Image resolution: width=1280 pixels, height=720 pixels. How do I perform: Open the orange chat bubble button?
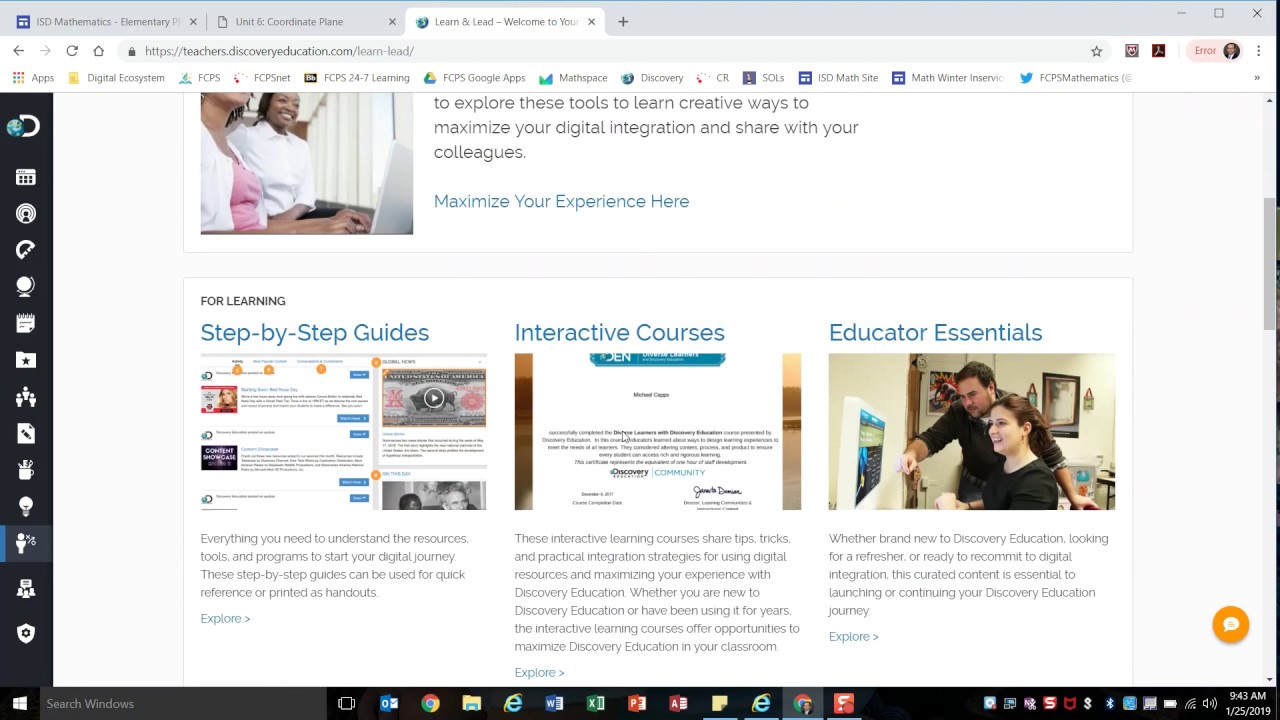click(1231, 625)
